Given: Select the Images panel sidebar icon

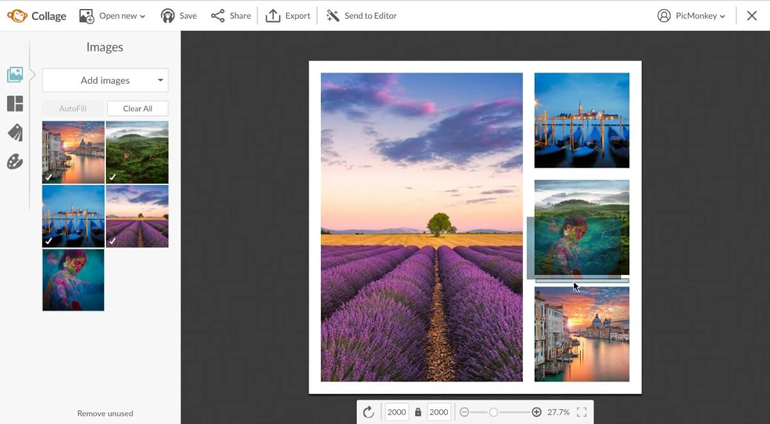Looking at the screenshot, I should 15,75.
